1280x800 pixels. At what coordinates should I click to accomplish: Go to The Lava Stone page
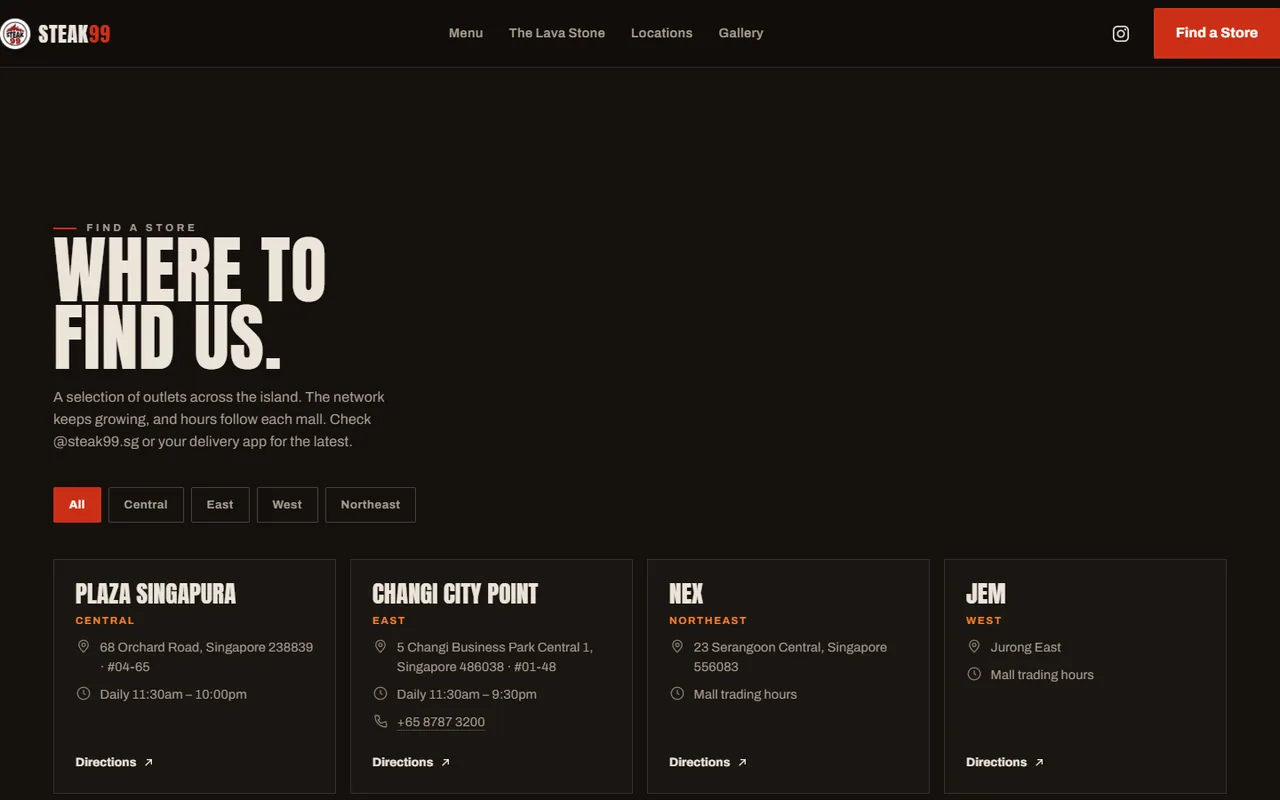click(x=557, y=33)
